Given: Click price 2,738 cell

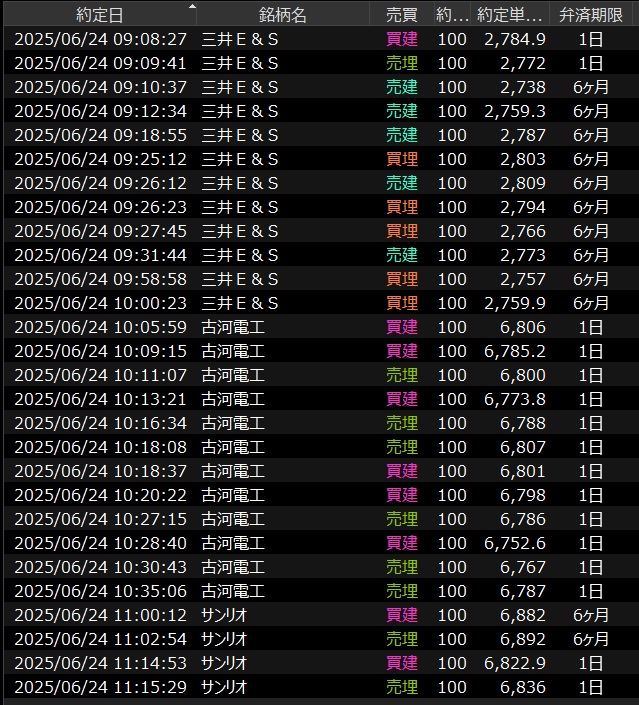Looking at the screenshot, I should (523, 87).
